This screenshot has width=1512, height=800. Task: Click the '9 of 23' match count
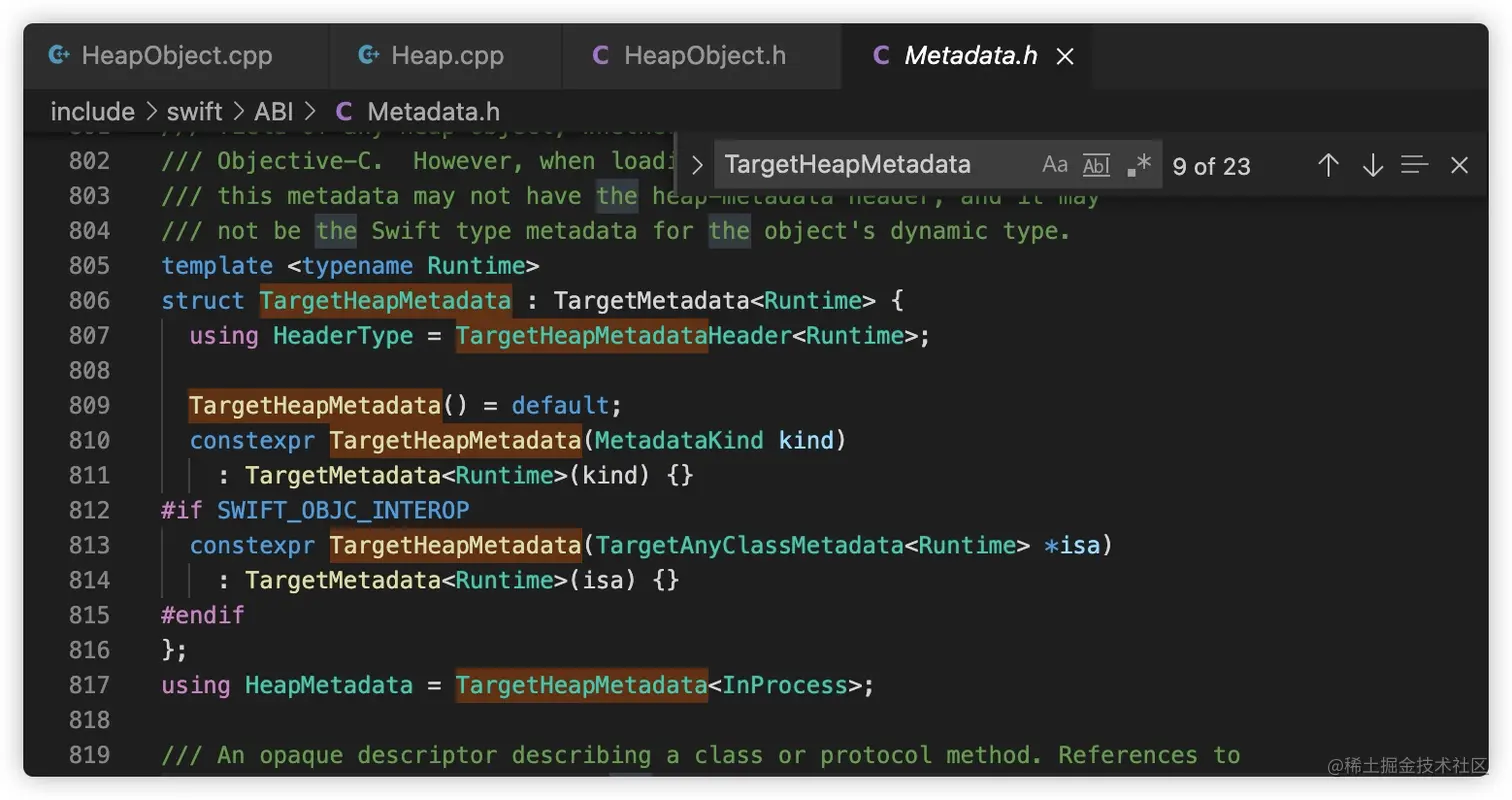[1211, 166]
